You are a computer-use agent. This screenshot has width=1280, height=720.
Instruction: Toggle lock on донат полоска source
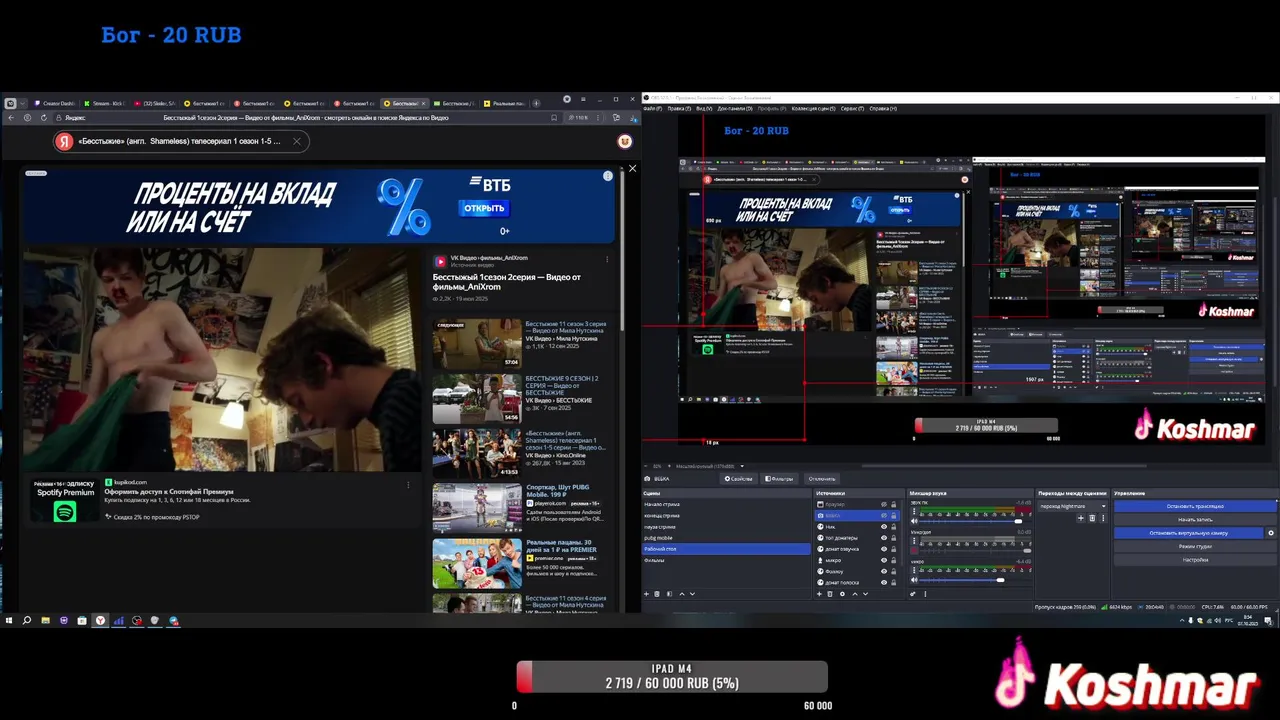coord(893,582)
